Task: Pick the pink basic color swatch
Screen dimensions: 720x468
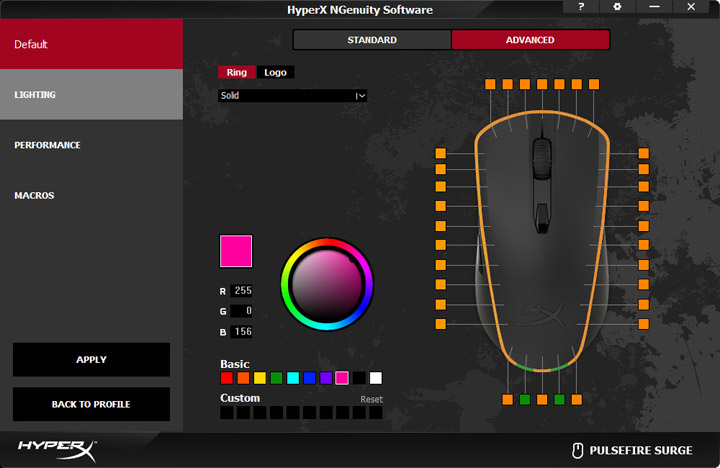Action: 342,378
